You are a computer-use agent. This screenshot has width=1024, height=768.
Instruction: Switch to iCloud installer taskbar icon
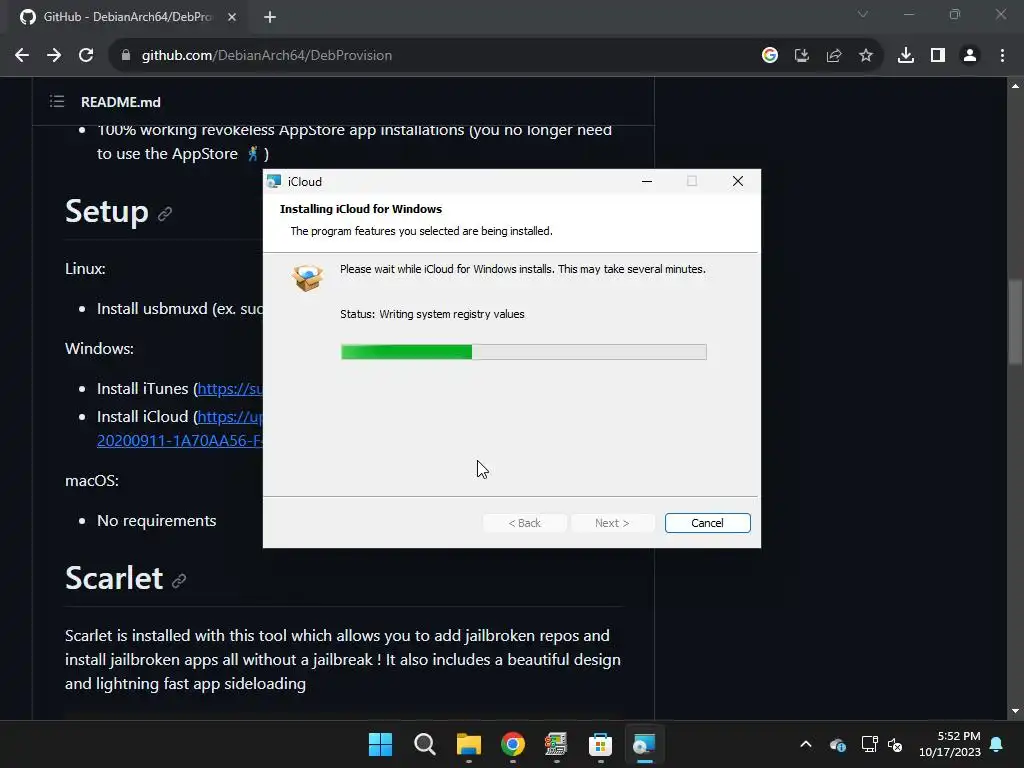click(x=645, y=744)
